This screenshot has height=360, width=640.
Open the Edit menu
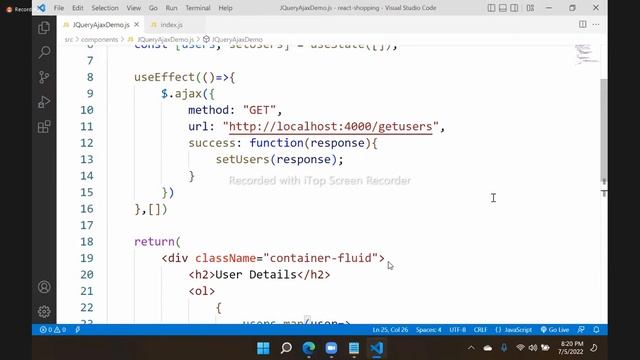coord(78,8)
